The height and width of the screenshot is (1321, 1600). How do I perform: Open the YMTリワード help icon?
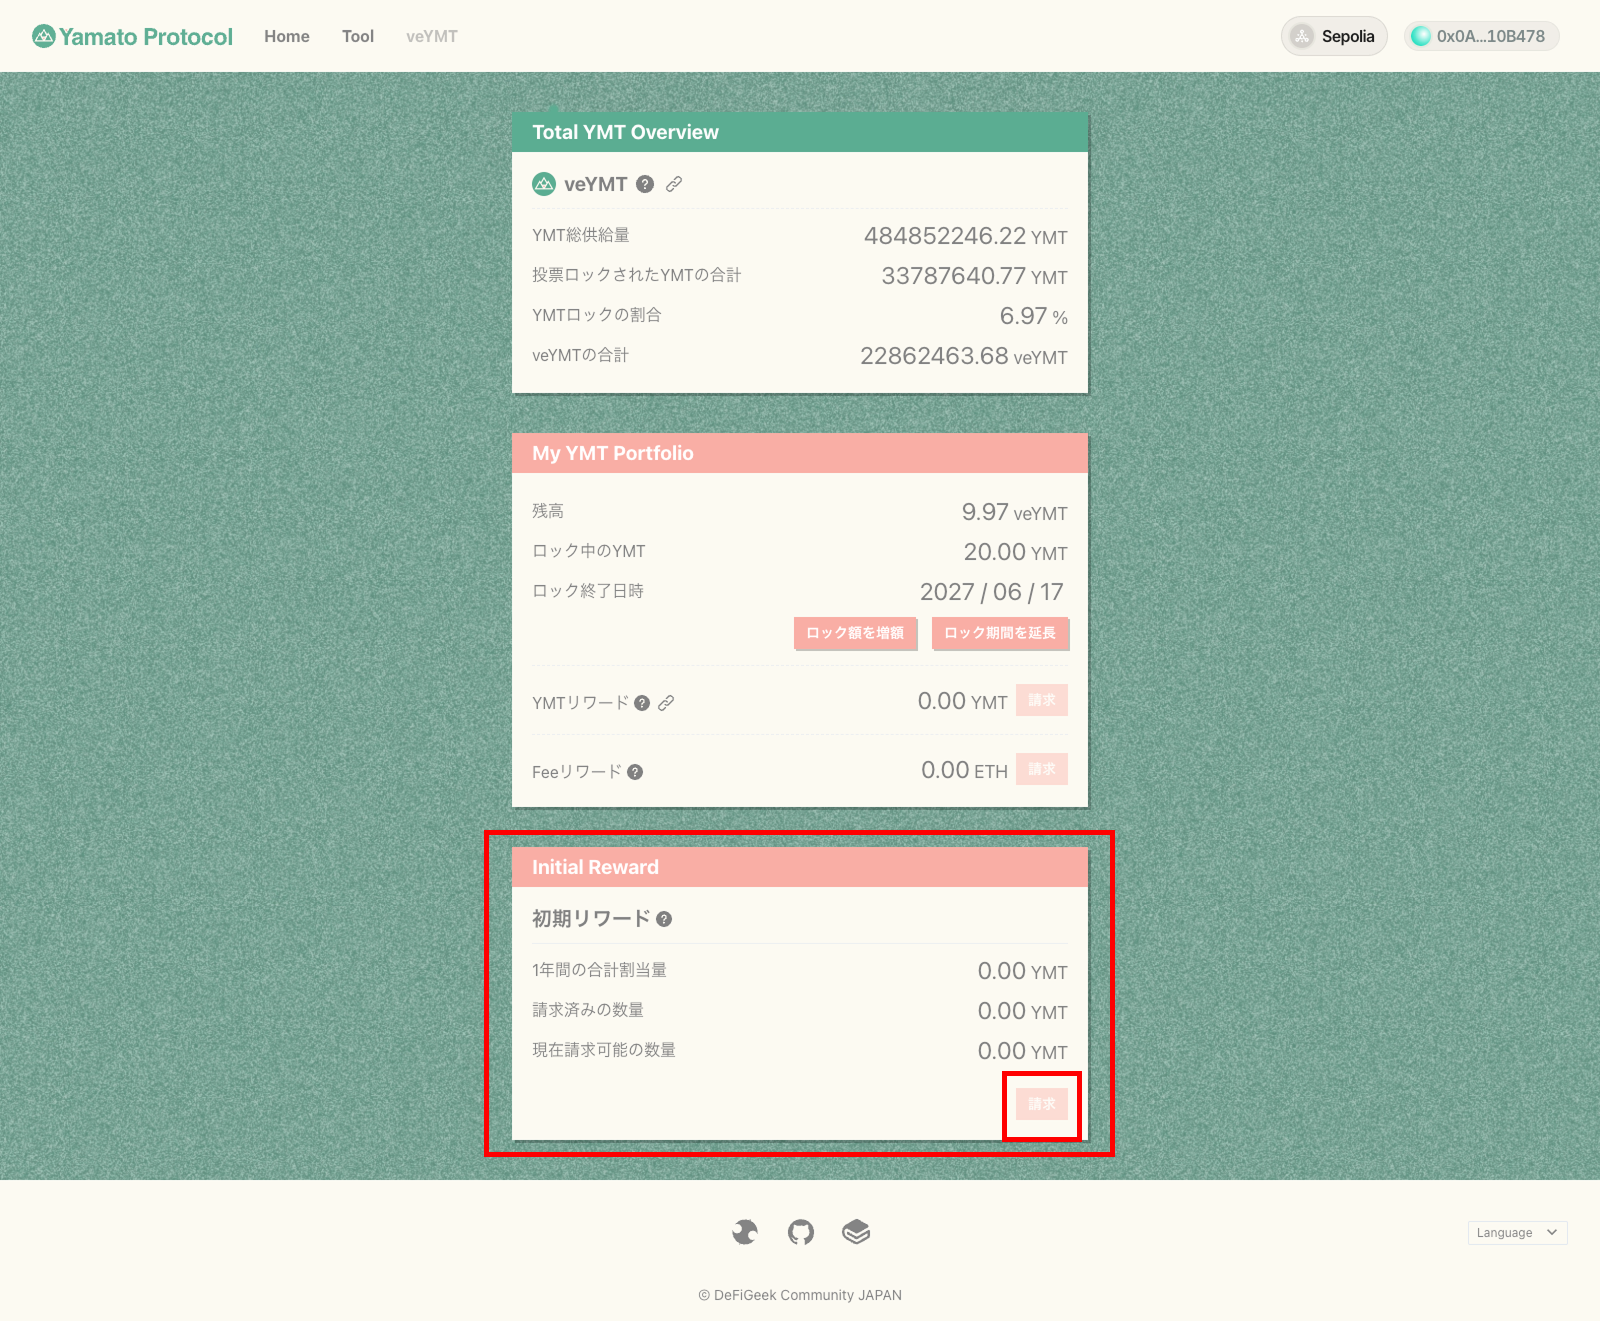[x=642, y=703]
